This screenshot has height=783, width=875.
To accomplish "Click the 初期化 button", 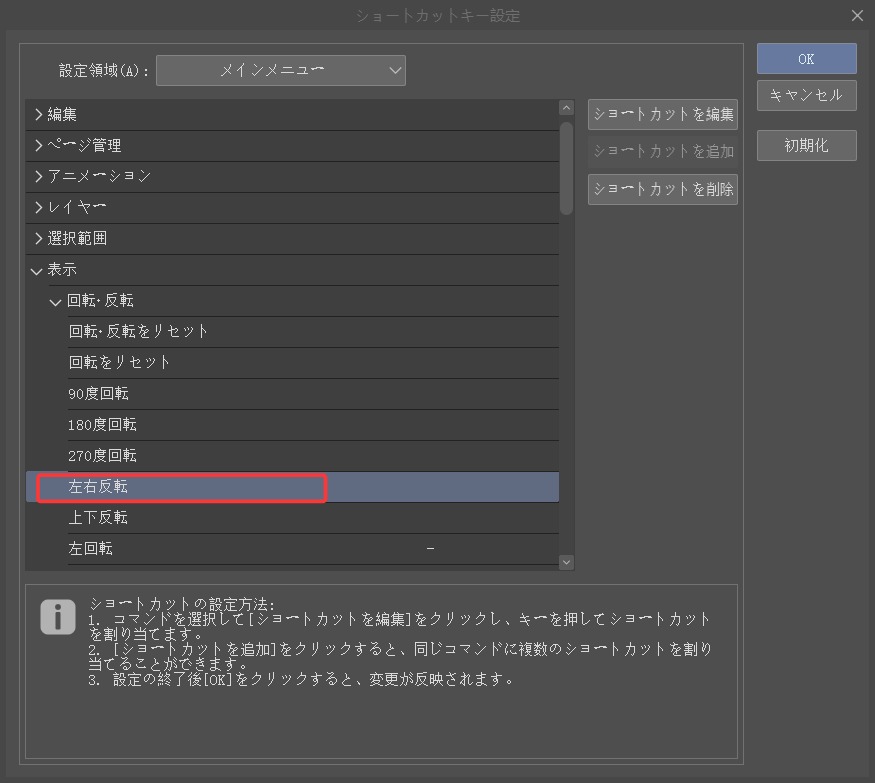I will (806, 145).
